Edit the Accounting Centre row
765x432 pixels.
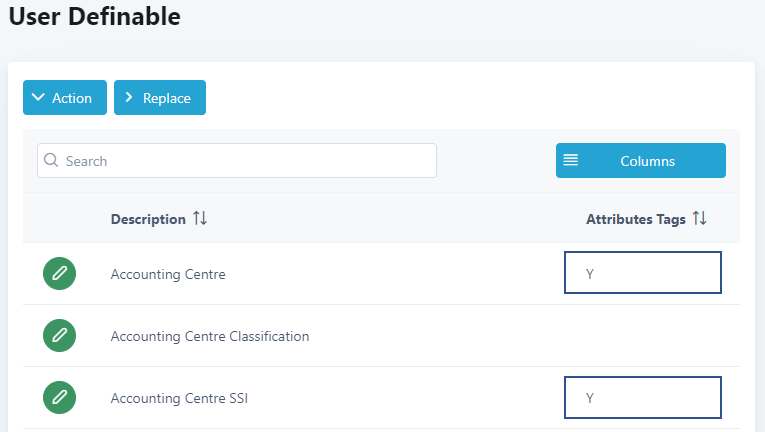[x=60, y=273]
